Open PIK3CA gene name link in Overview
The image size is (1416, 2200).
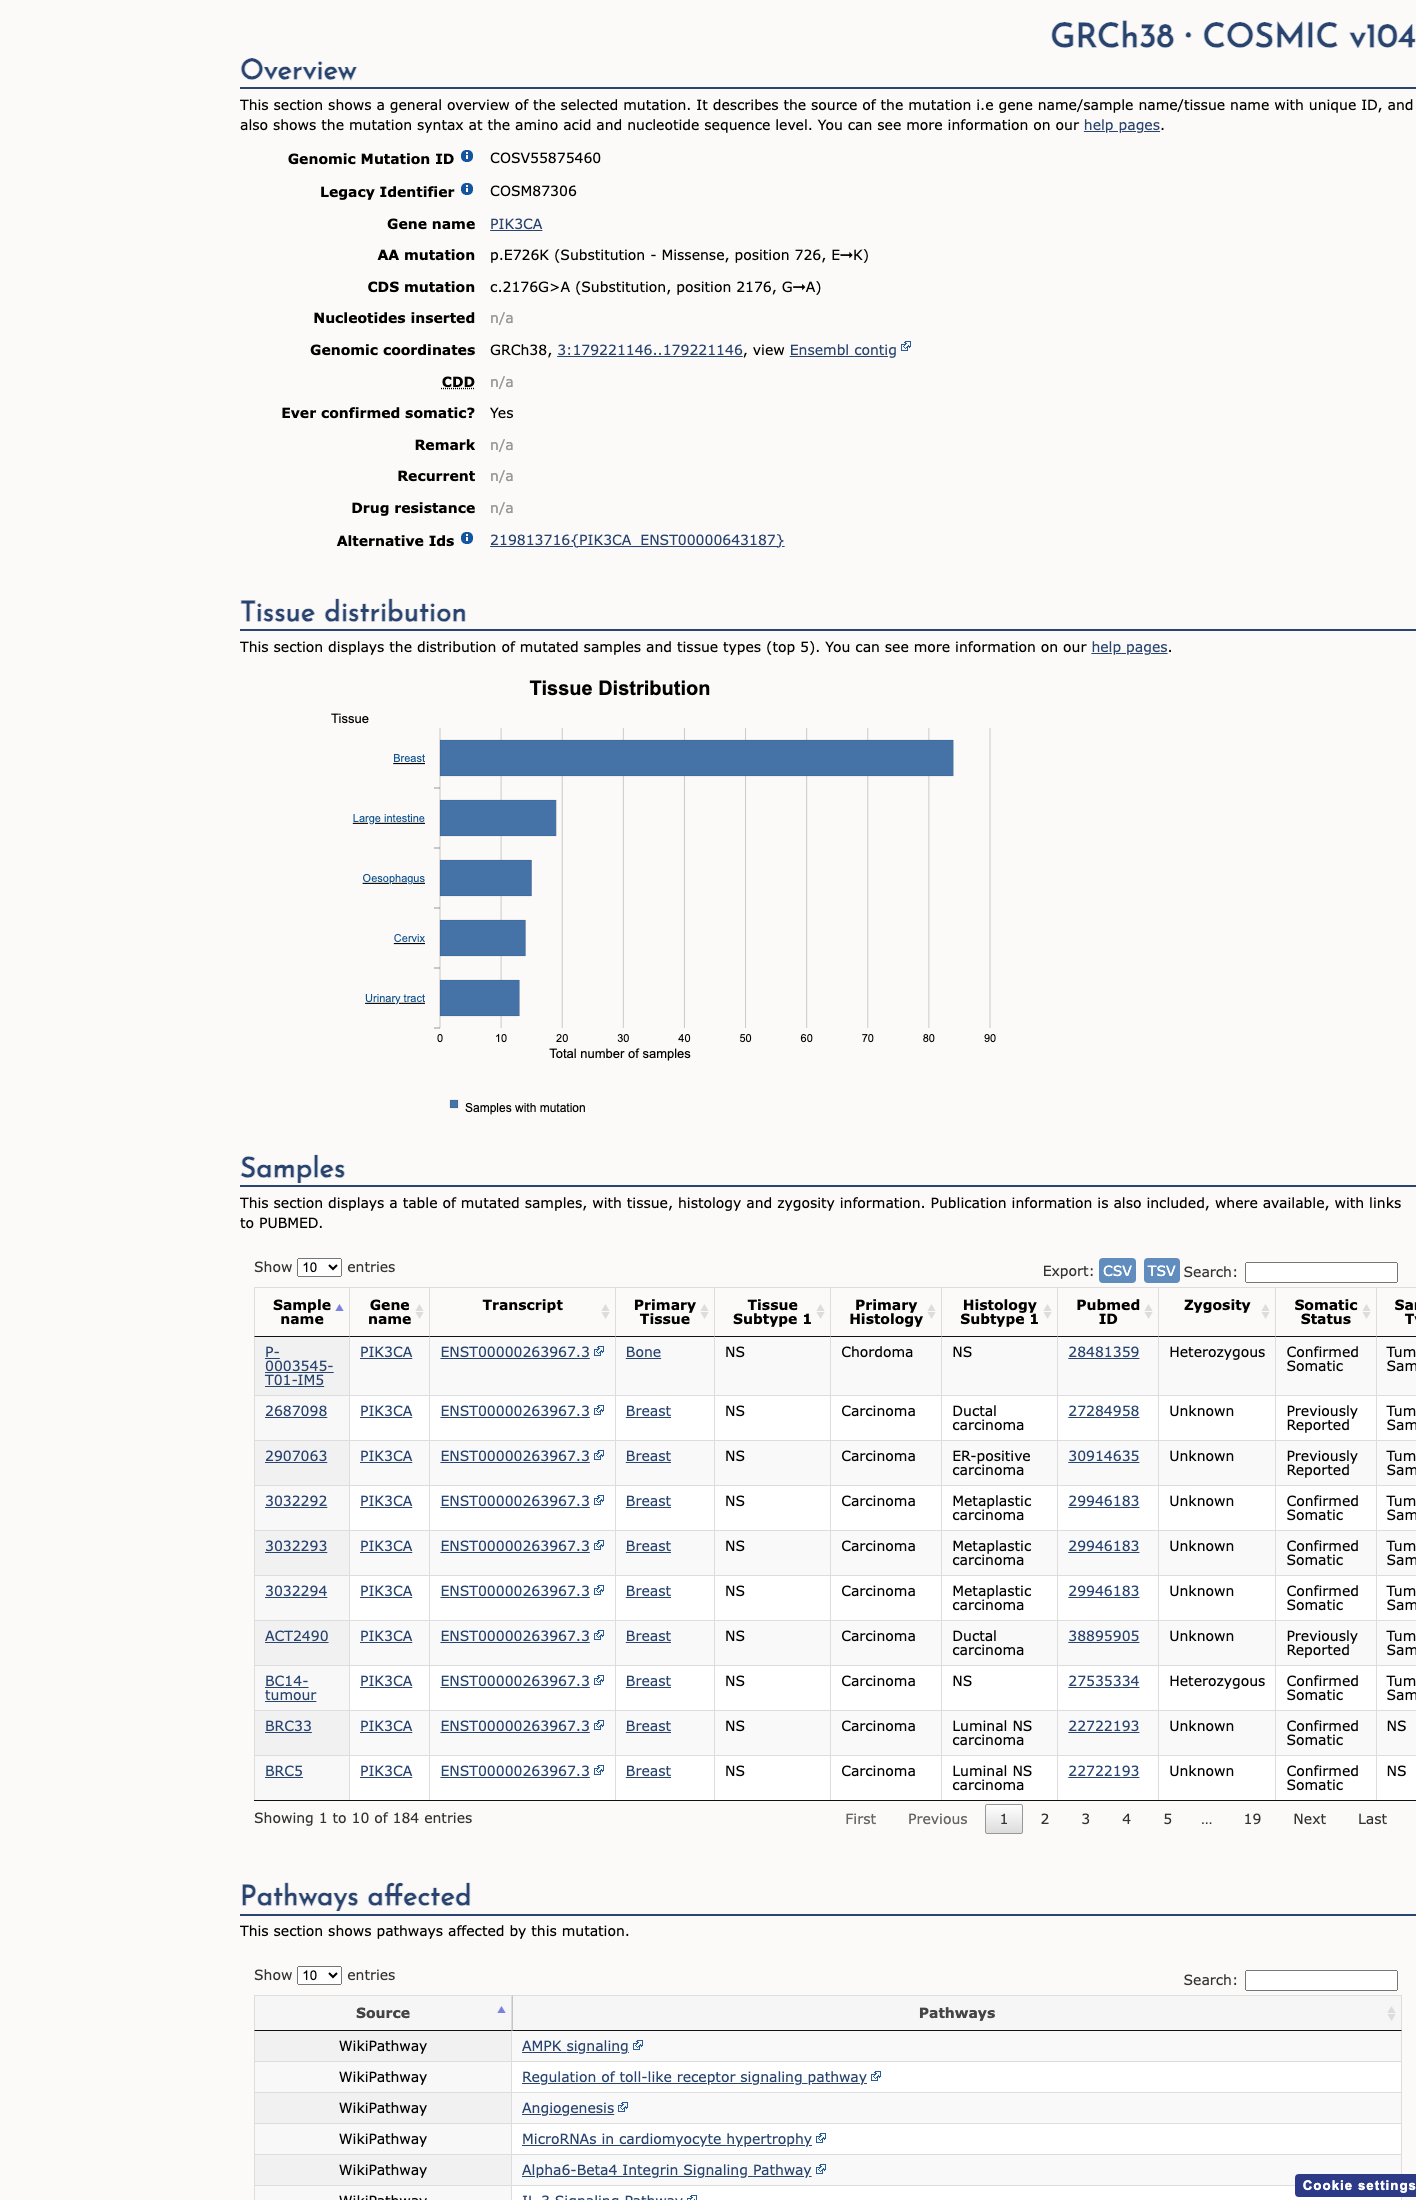pos(516,224)
